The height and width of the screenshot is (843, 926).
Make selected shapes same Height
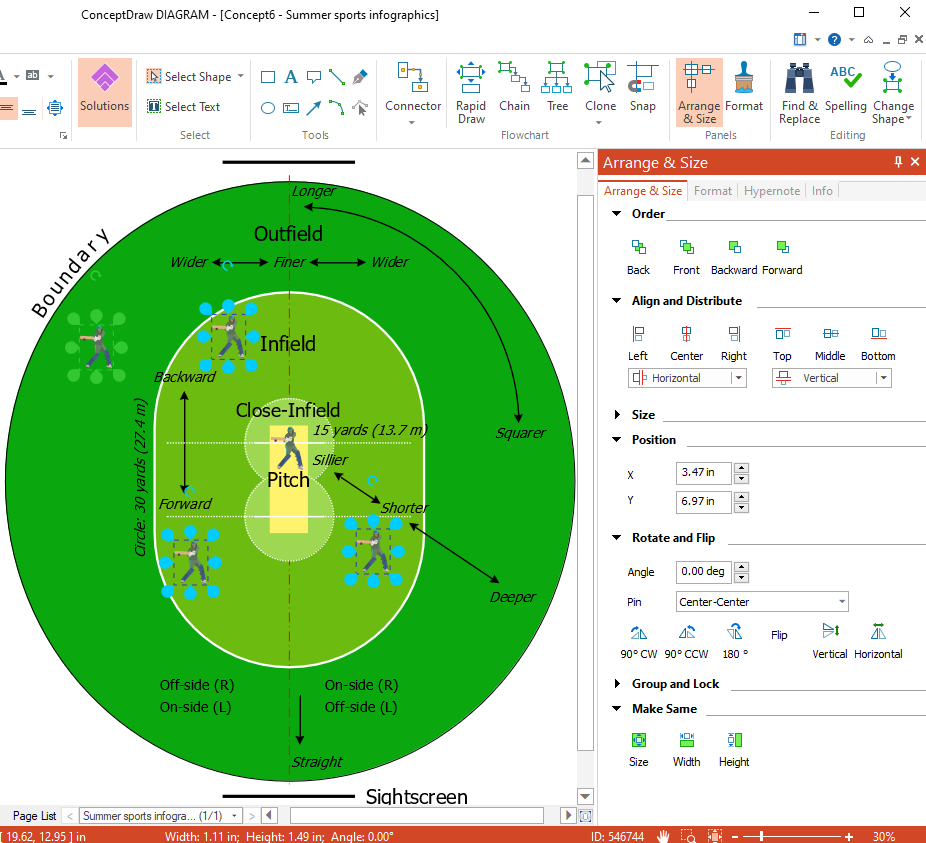734,750
